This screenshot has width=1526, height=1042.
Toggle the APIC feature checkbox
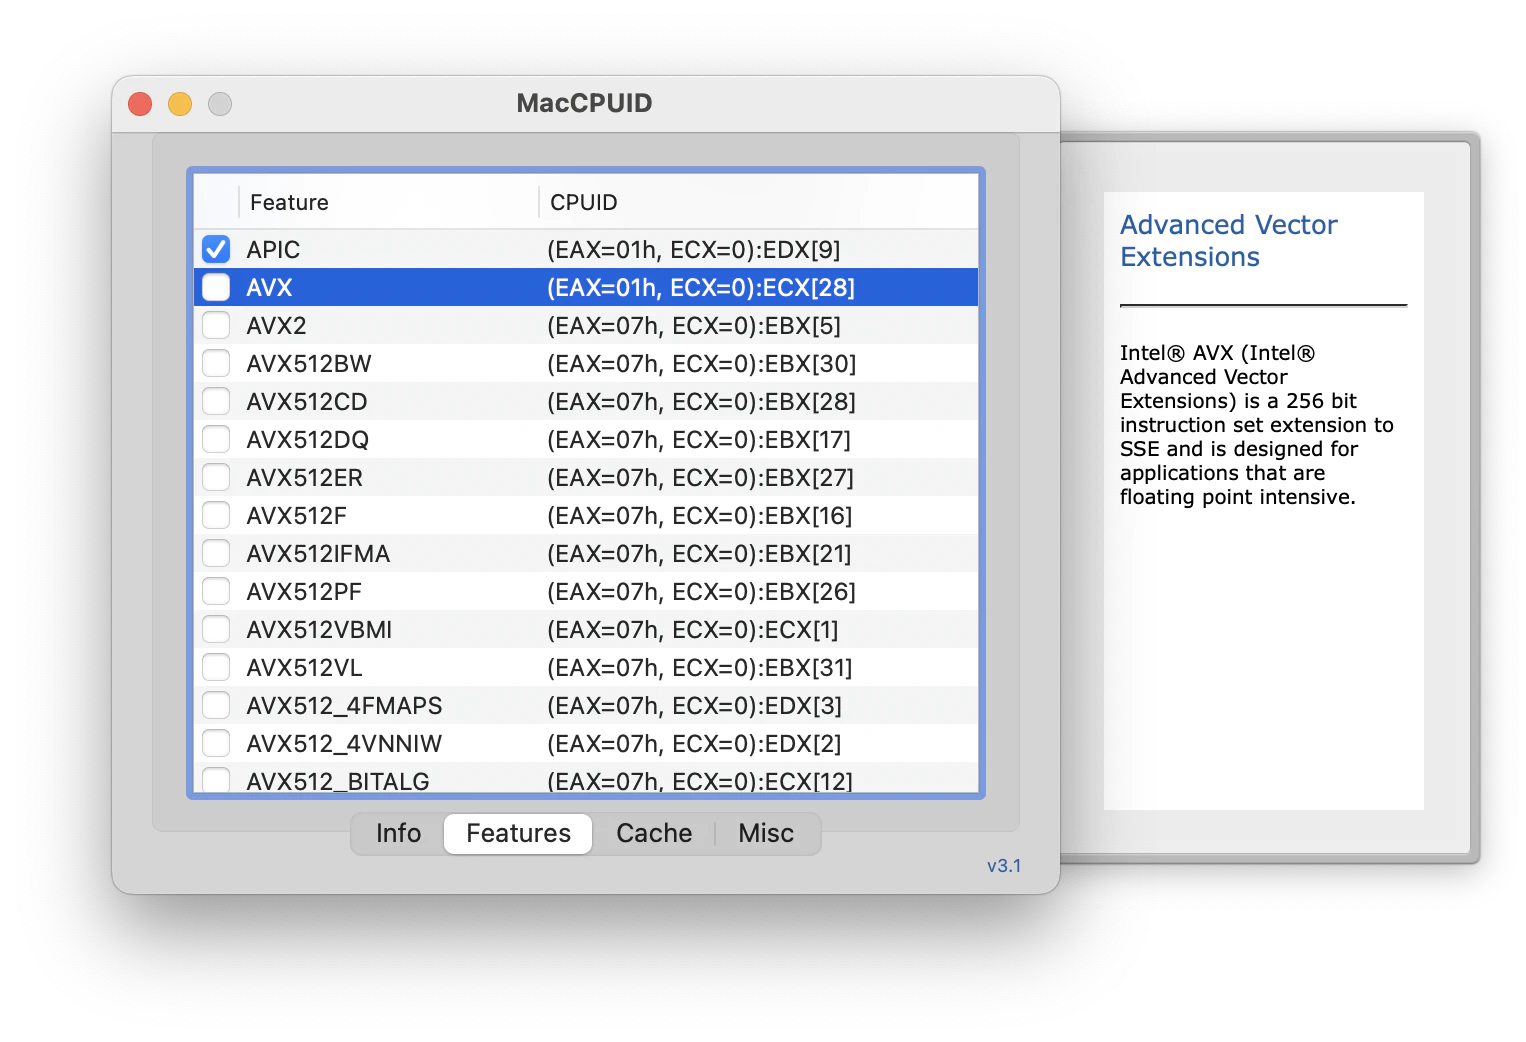coord(216,249)
